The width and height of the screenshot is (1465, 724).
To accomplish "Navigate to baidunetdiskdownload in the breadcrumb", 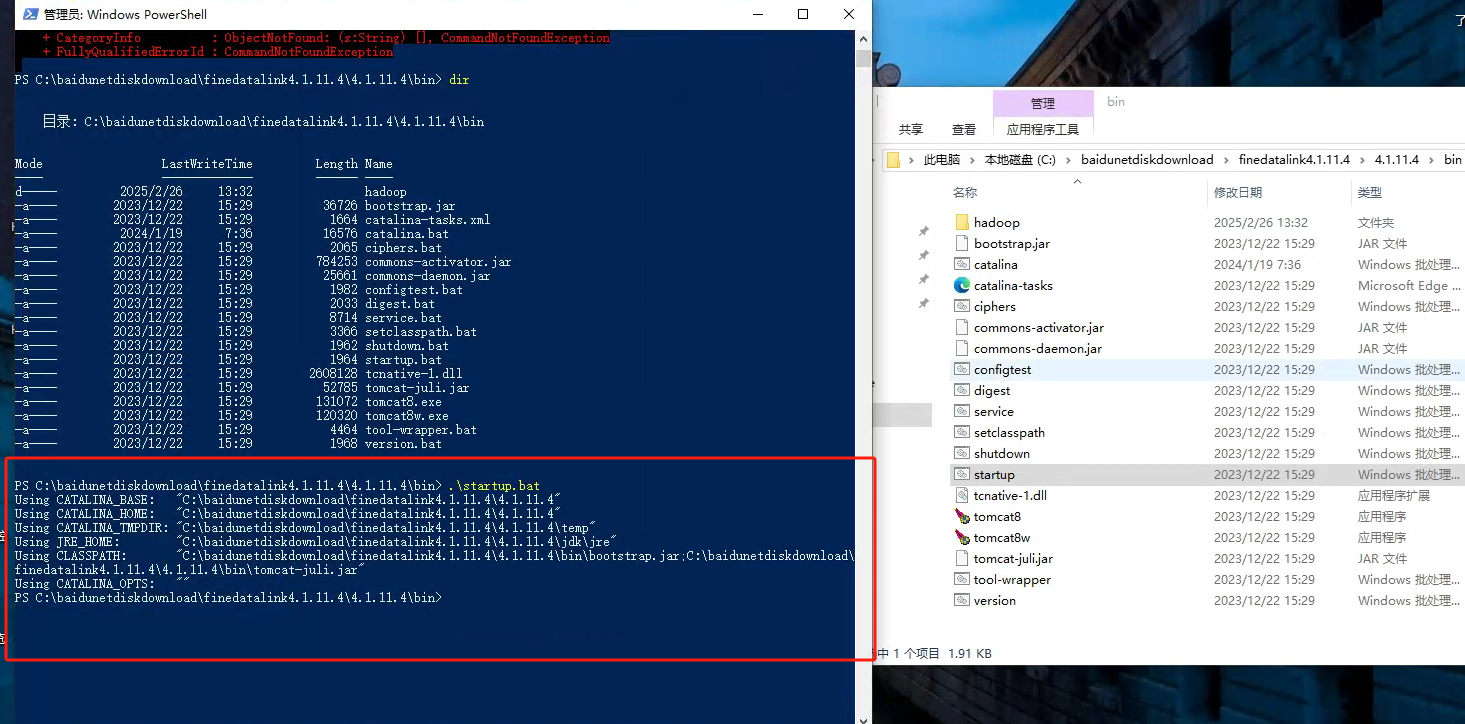I will point(1147,159).
